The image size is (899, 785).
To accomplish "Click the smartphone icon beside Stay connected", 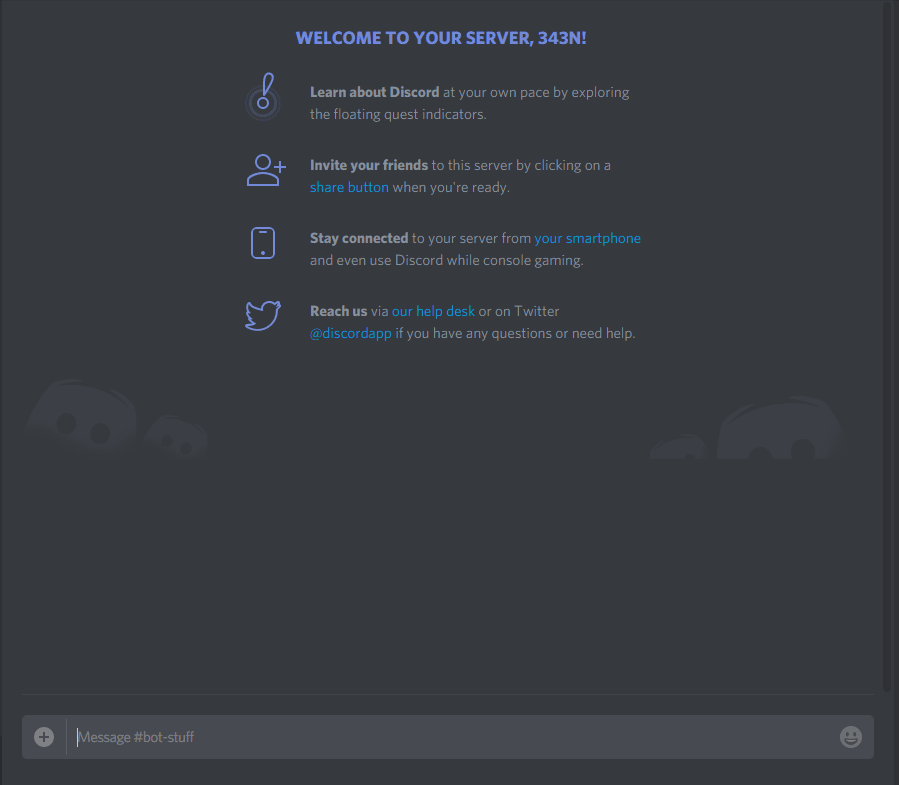I will coord(263,243).
